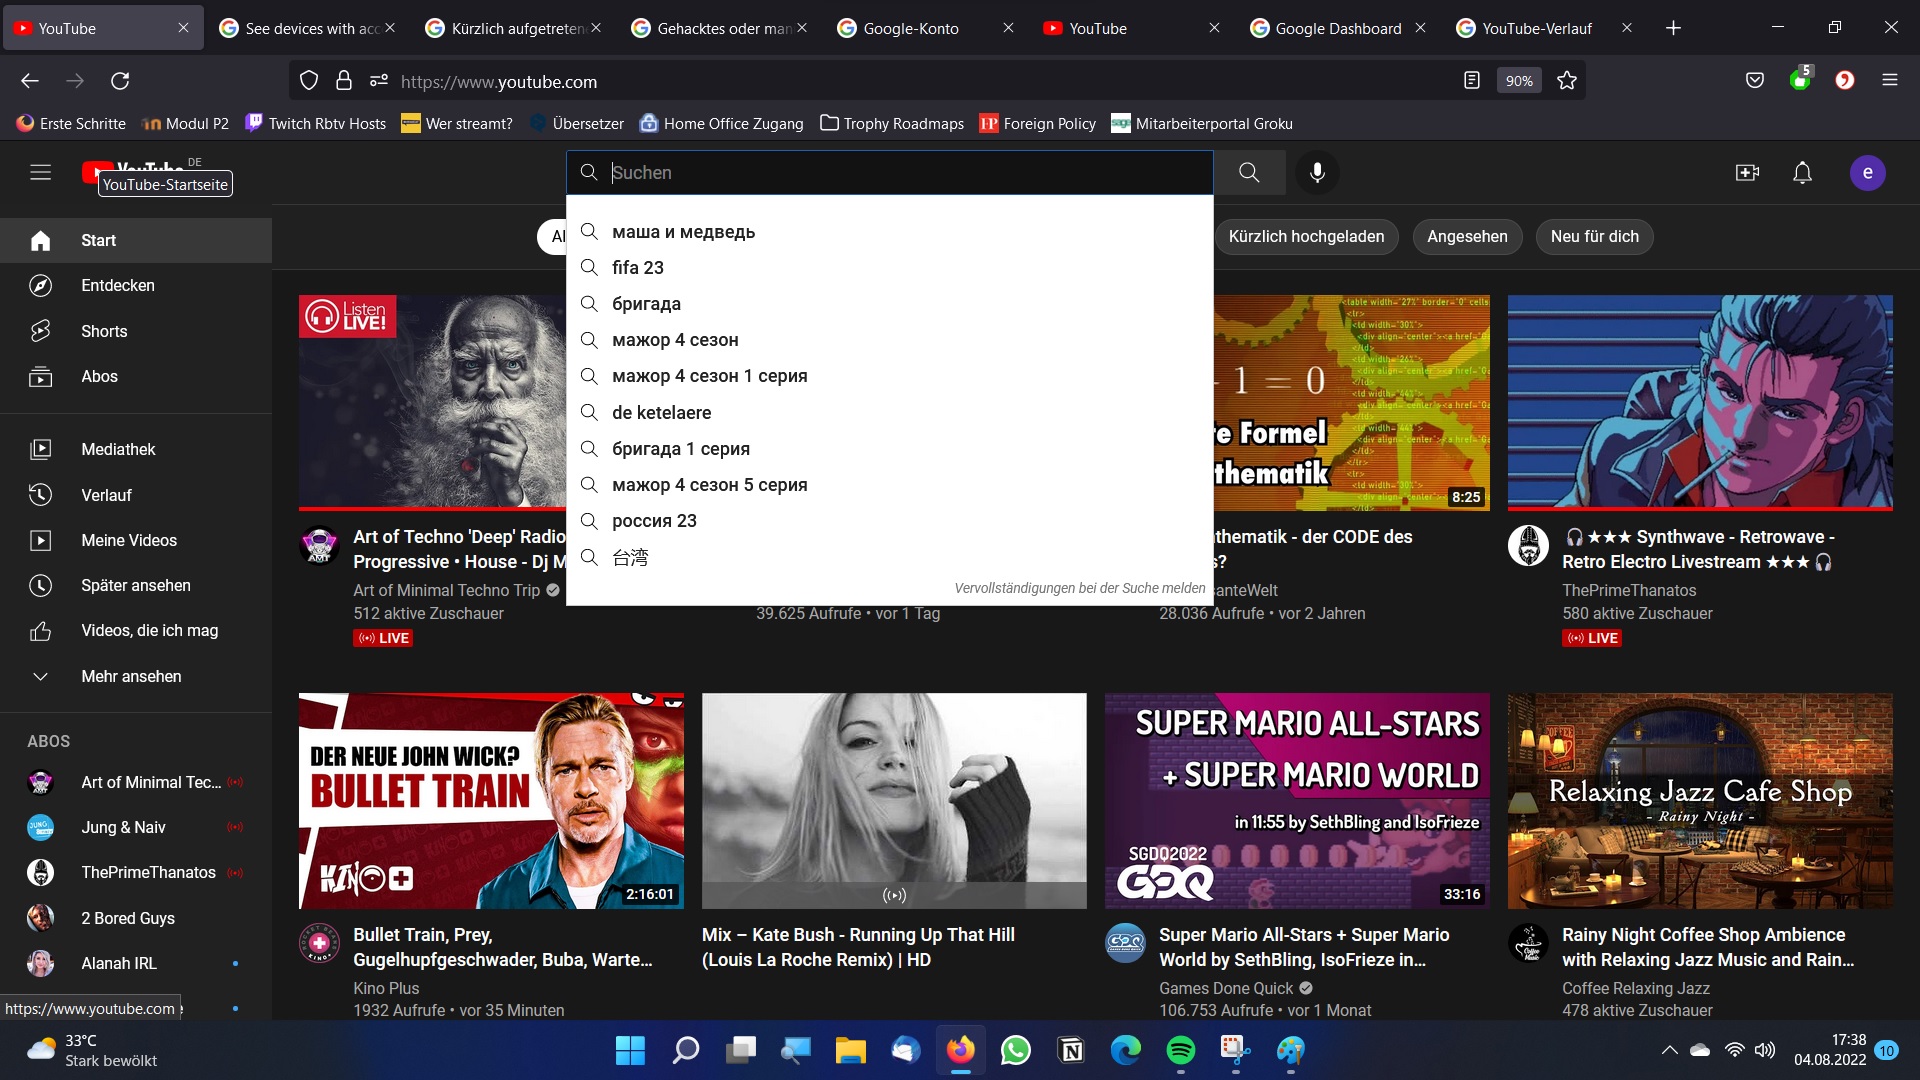This screenshot has height=1080, width=1920.
Task: Open the Trophy Roadmaps bookmark folder
Action: (x=892, y=124)
